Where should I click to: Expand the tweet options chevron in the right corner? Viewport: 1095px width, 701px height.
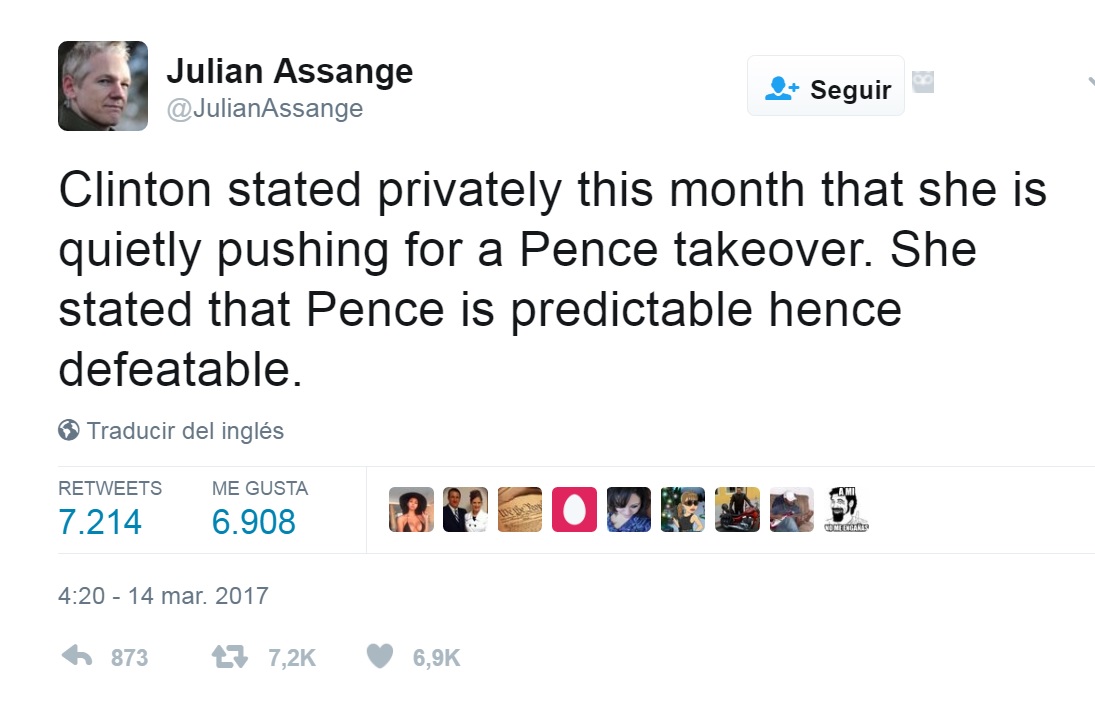point(1090,82)
